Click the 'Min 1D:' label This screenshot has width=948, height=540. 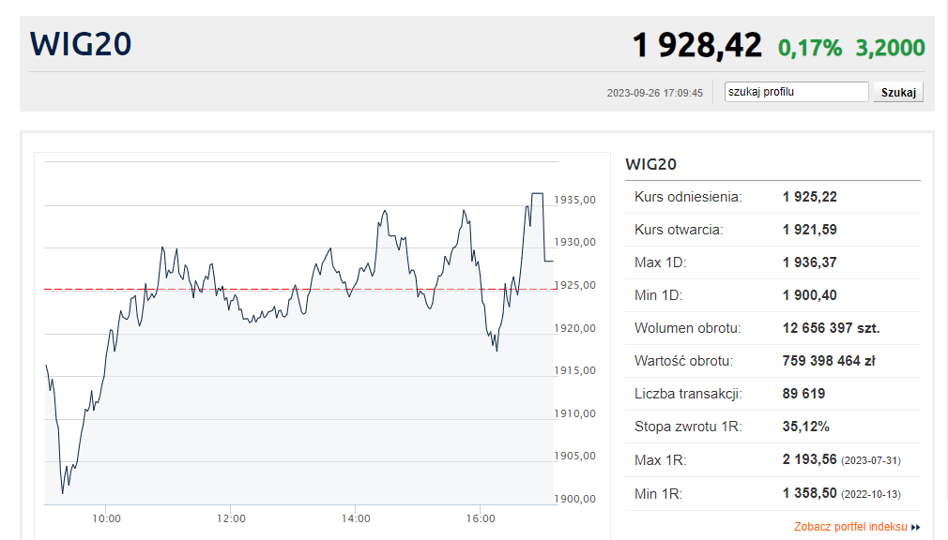click(658, 295)
